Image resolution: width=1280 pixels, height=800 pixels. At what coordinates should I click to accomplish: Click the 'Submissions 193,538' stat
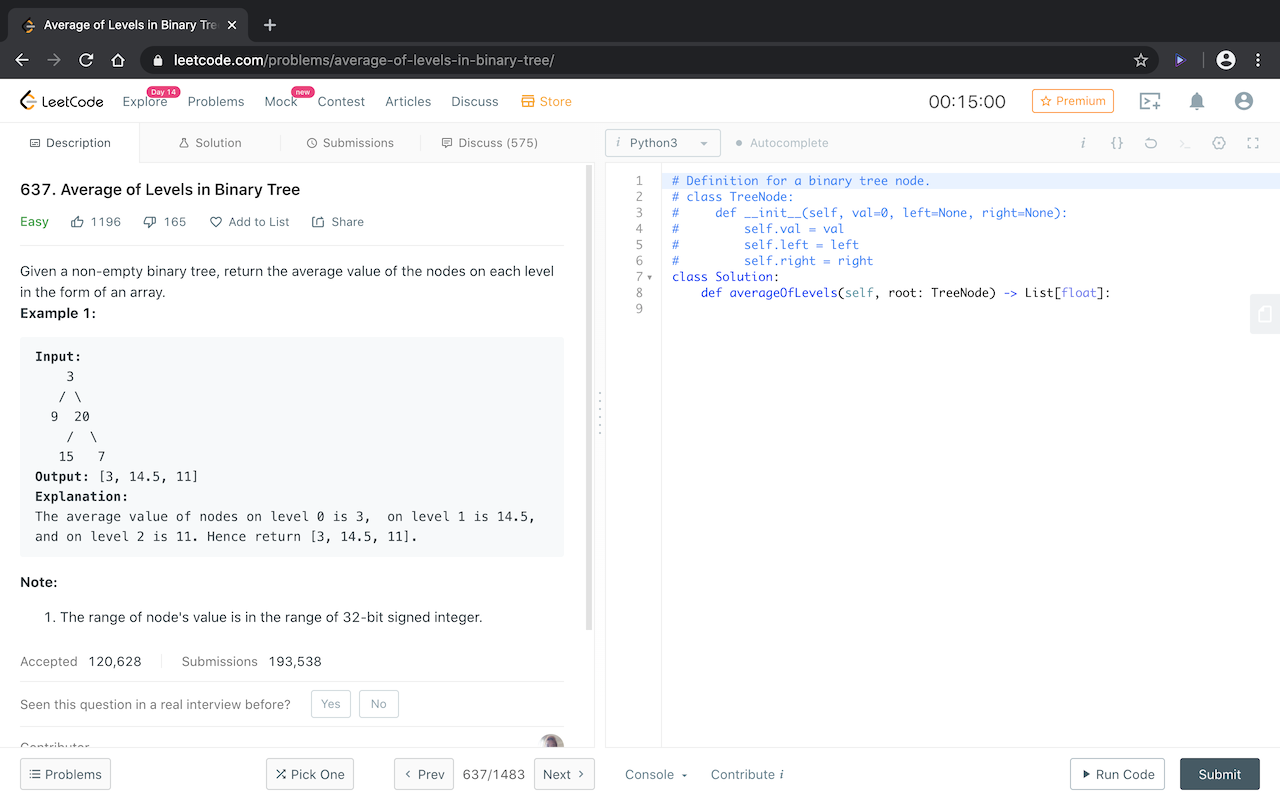click(x=251, y=661)
